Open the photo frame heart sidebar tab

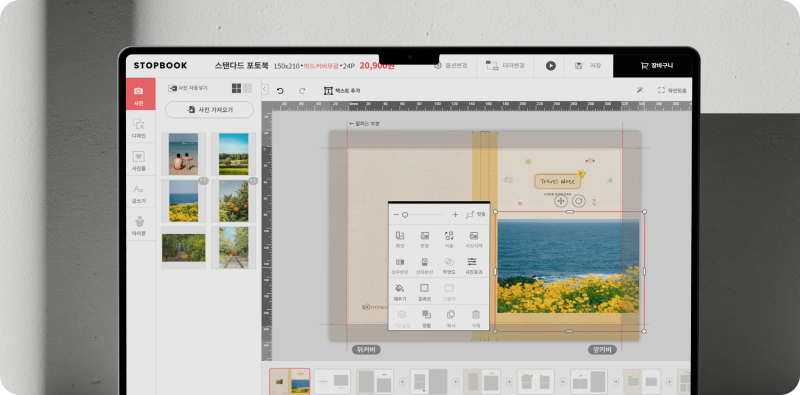(138, 160)
